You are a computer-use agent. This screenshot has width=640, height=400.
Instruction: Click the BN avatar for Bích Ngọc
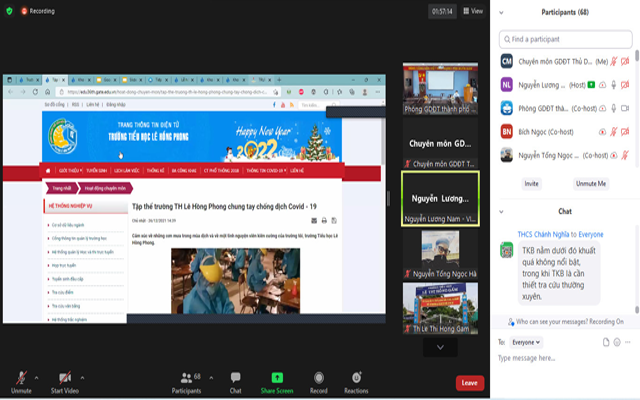click(x=507, y=132)
